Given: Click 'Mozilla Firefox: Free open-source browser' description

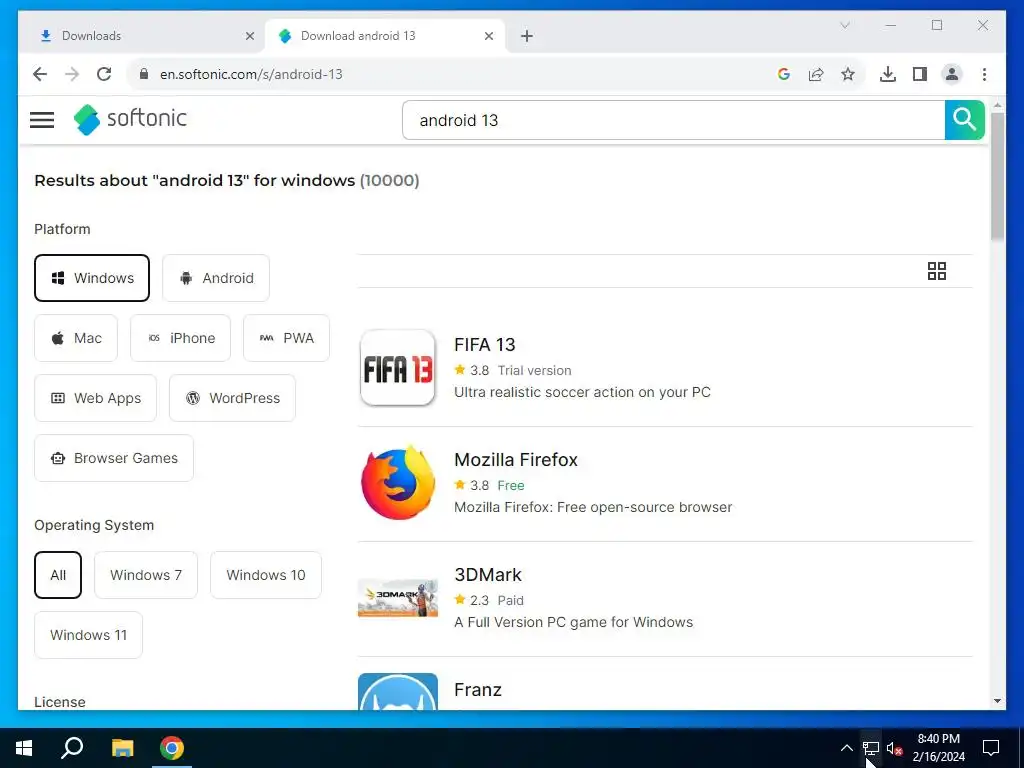Looking at the screenshot, I should (593, 507).
